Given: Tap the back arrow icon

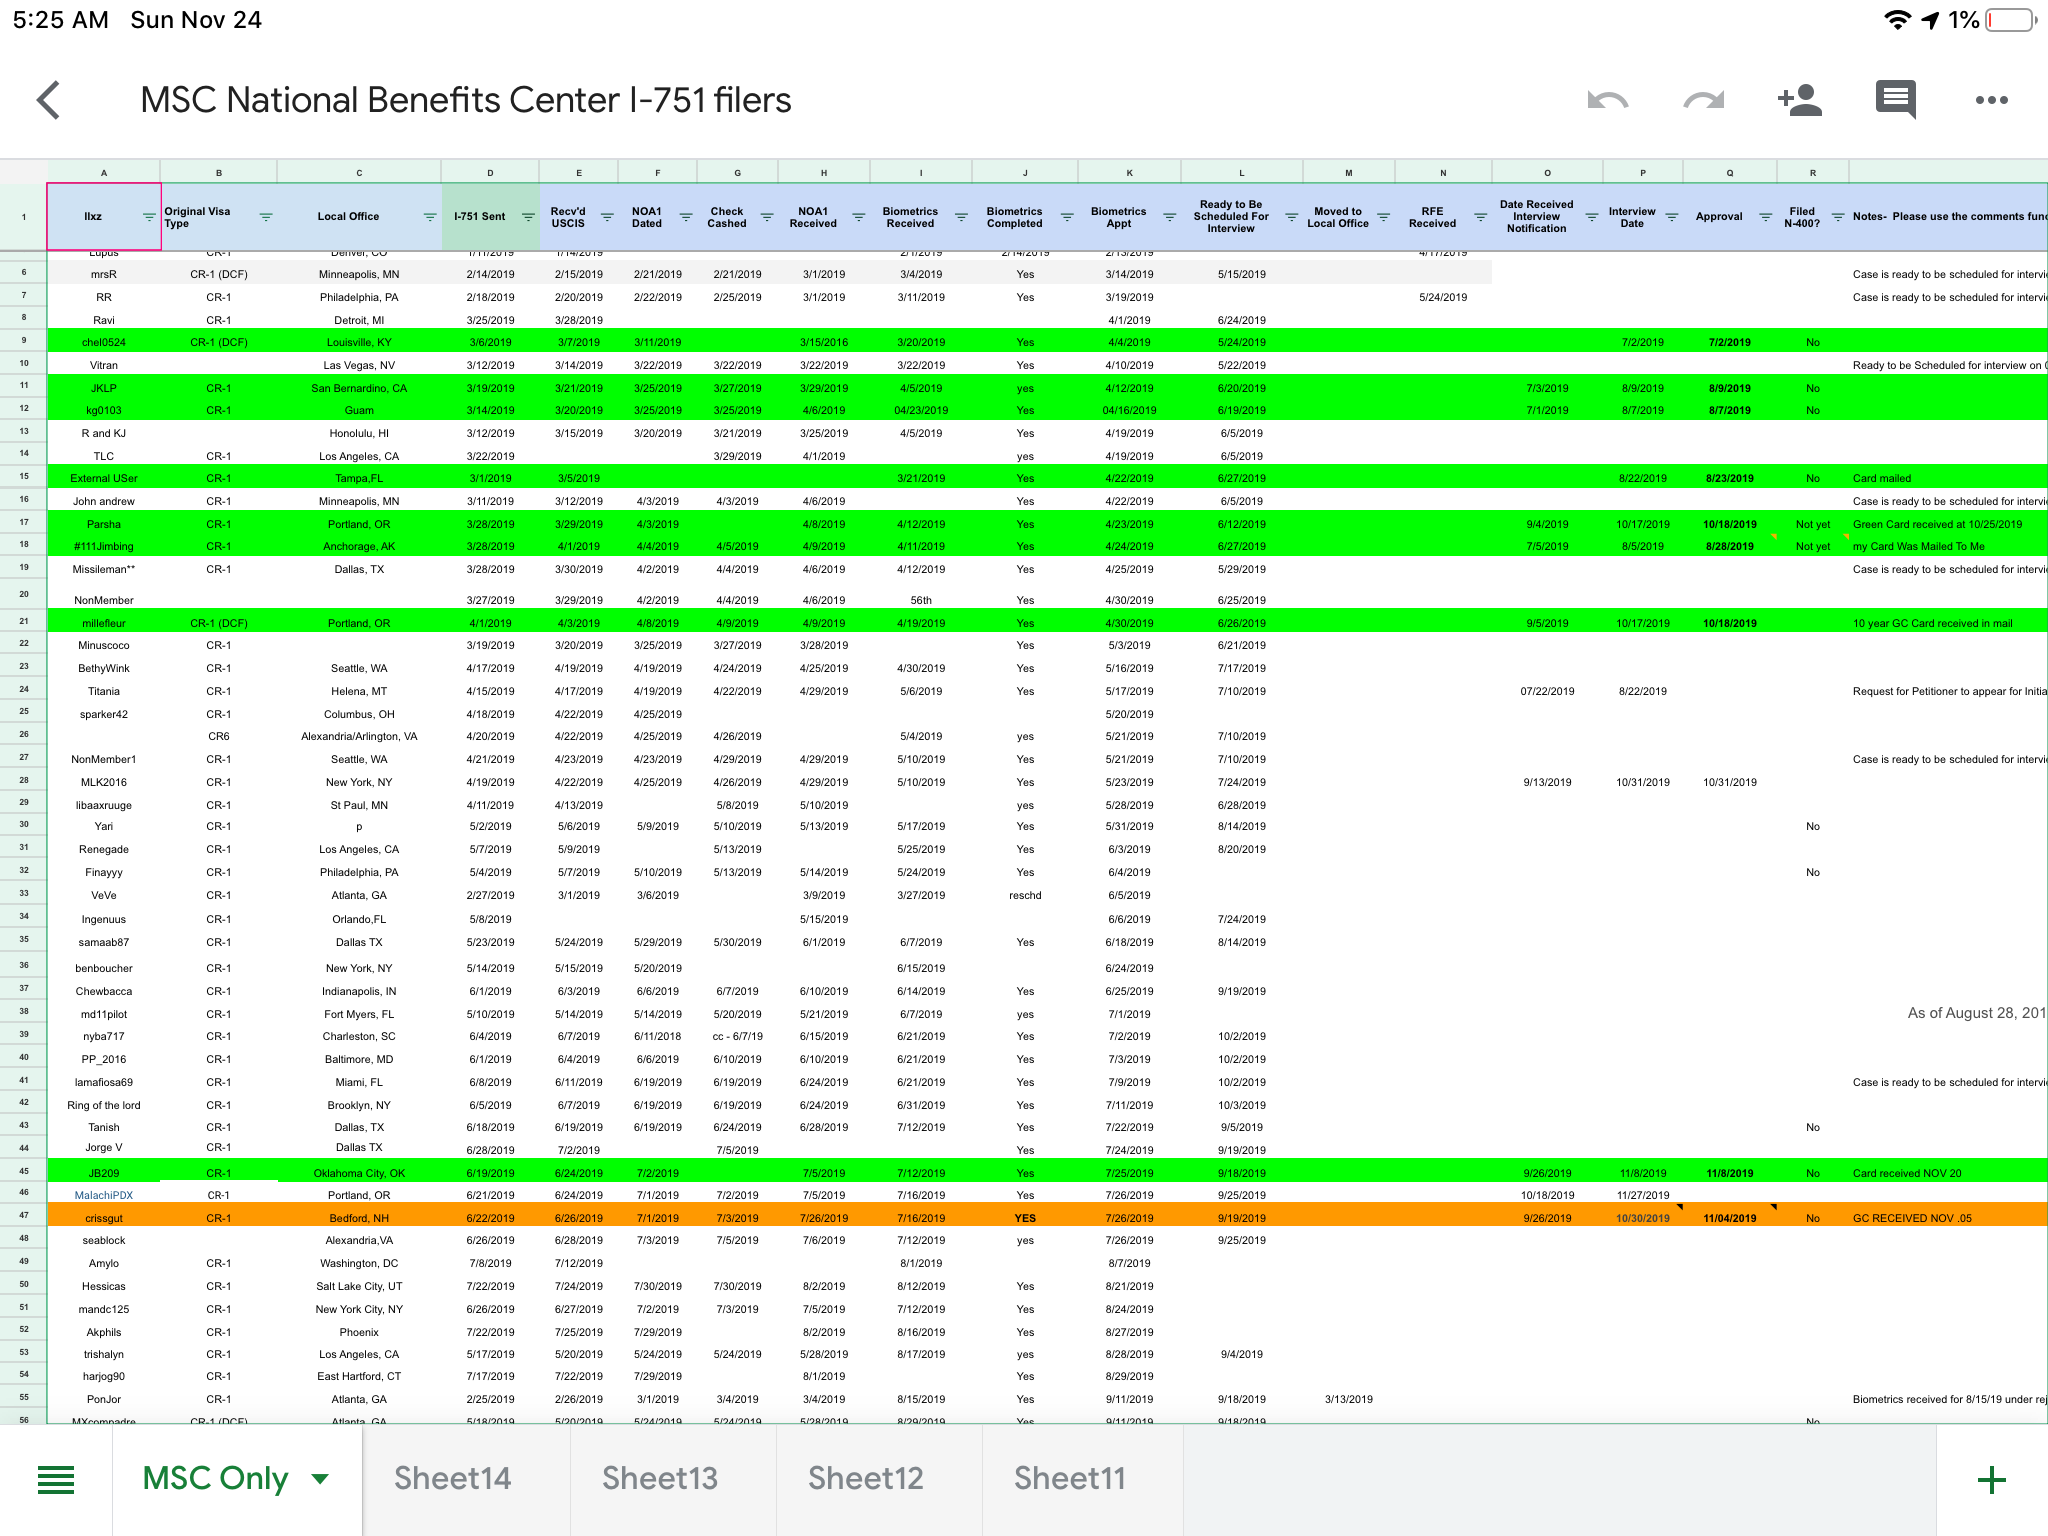Looking at the screenshot, I should pyautogui.click(x=49, y=100).
